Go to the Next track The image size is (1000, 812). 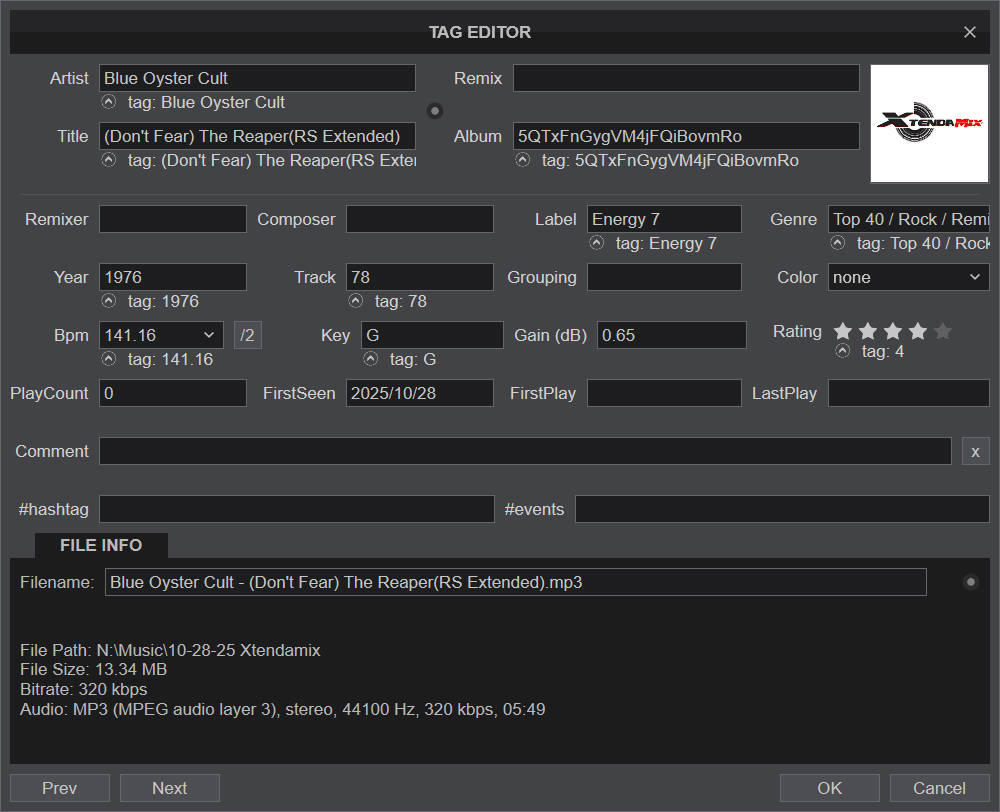coord(169,788)
